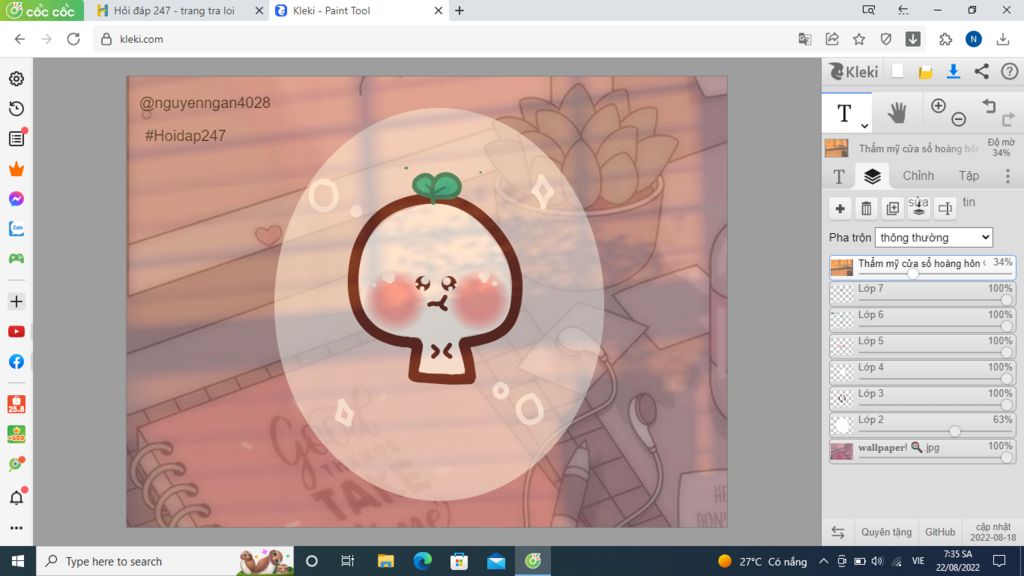Screen dimensions: 1024x576
Task: Open the Pha trộn blend mode dropdown
Action: (934, 238)
